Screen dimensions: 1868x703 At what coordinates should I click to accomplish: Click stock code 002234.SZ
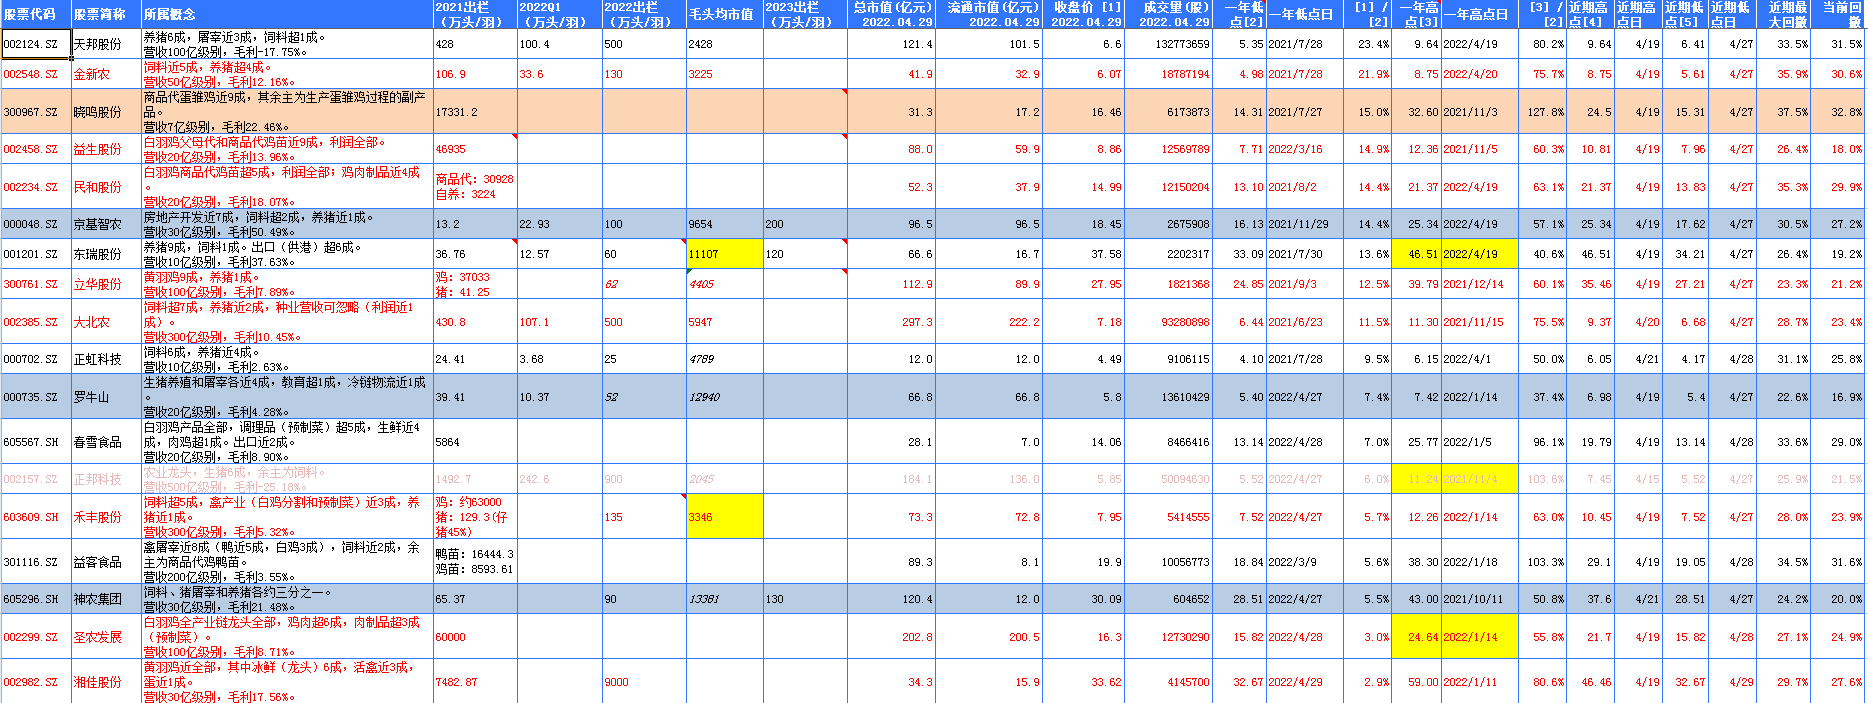36,187
